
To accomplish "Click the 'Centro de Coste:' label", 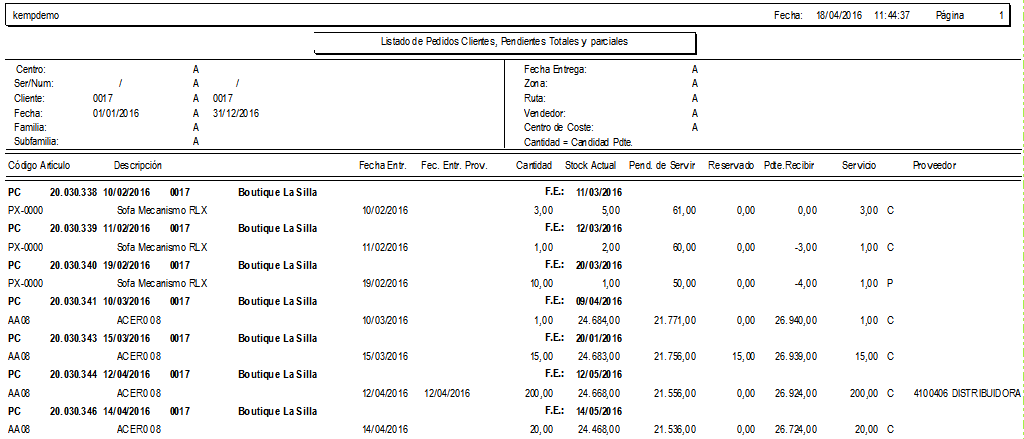I will click(558, 127).
